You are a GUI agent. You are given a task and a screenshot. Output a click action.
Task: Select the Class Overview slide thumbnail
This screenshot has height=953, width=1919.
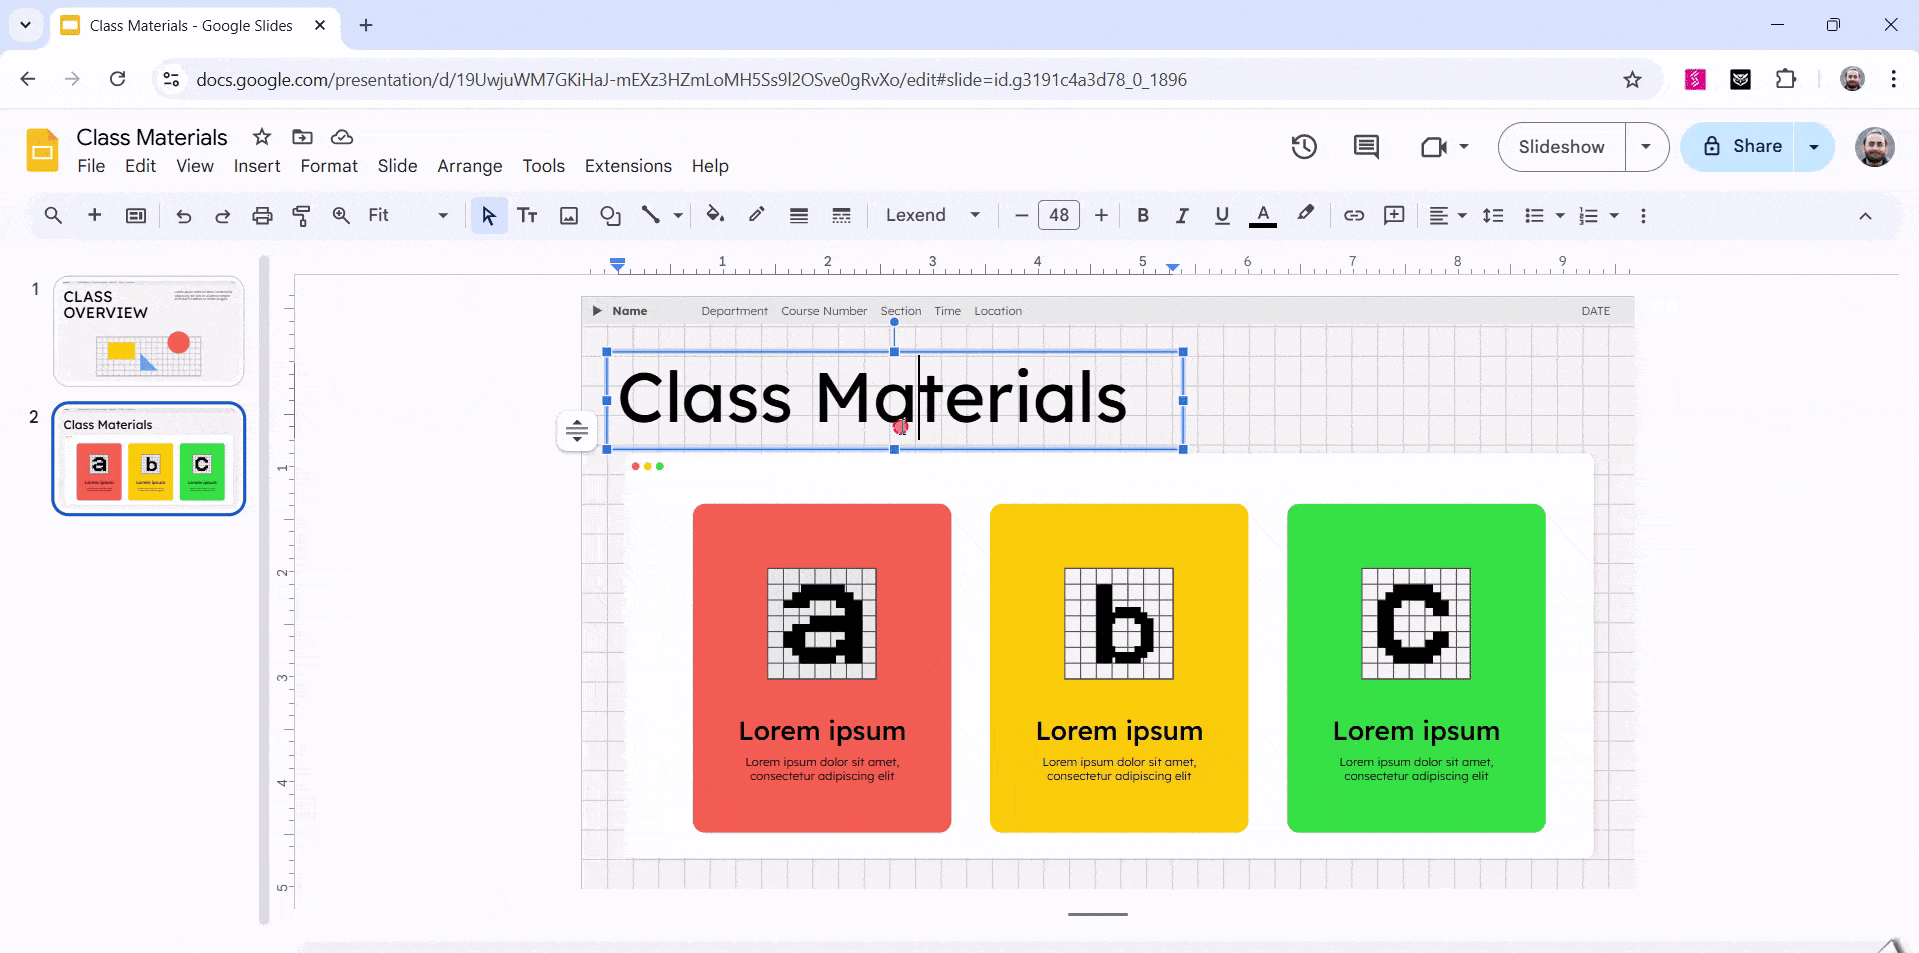148,331
